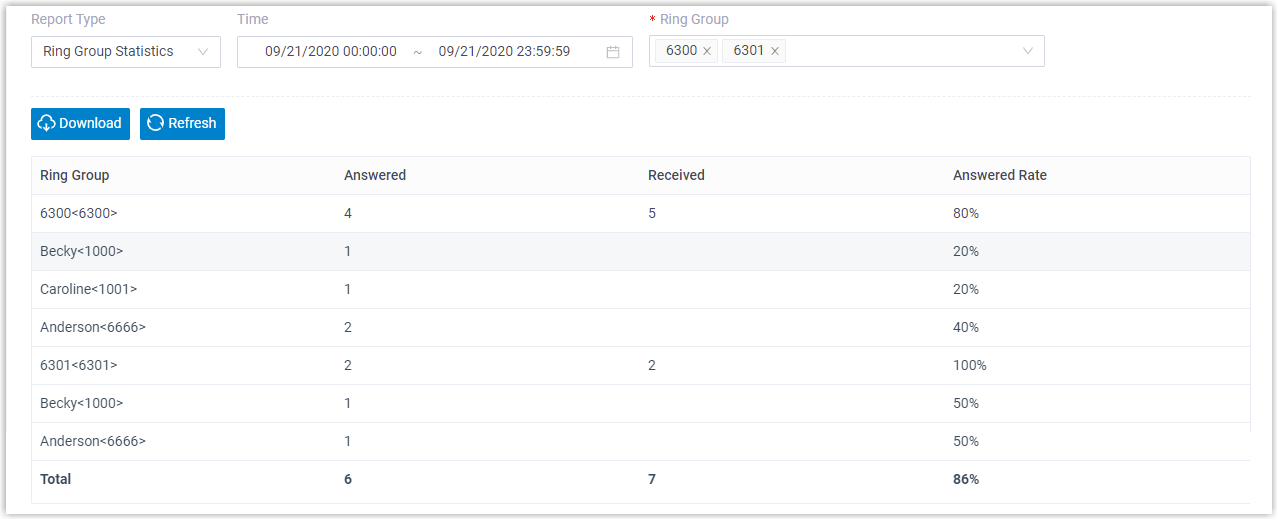This screenshot has height=520, width=1278.
Task: Click the Ring Group column header
Action: click(75, 176)
